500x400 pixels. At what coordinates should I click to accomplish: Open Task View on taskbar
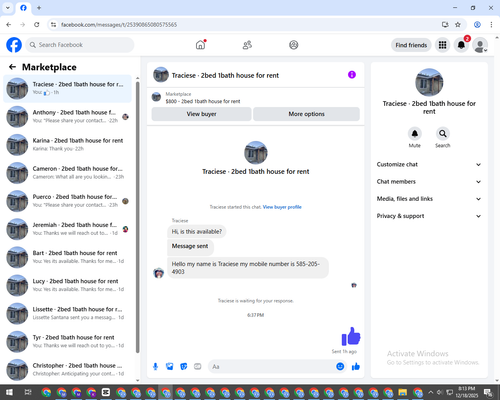click(28, 392)
